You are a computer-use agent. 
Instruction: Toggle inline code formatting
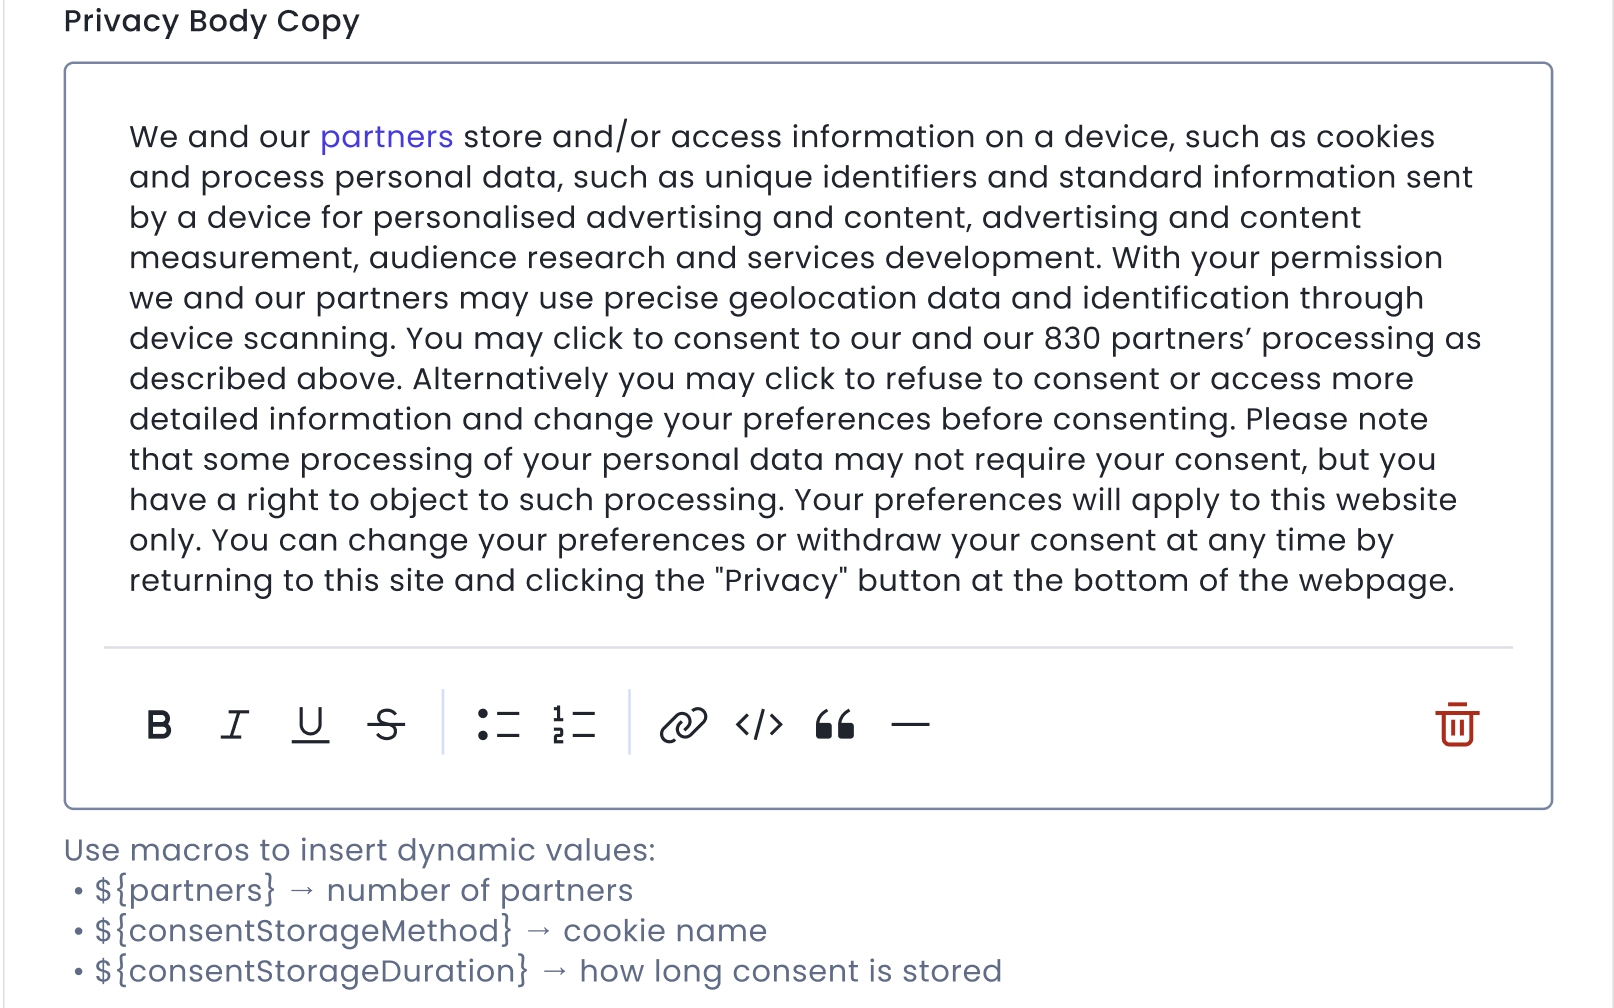(759, 724)
